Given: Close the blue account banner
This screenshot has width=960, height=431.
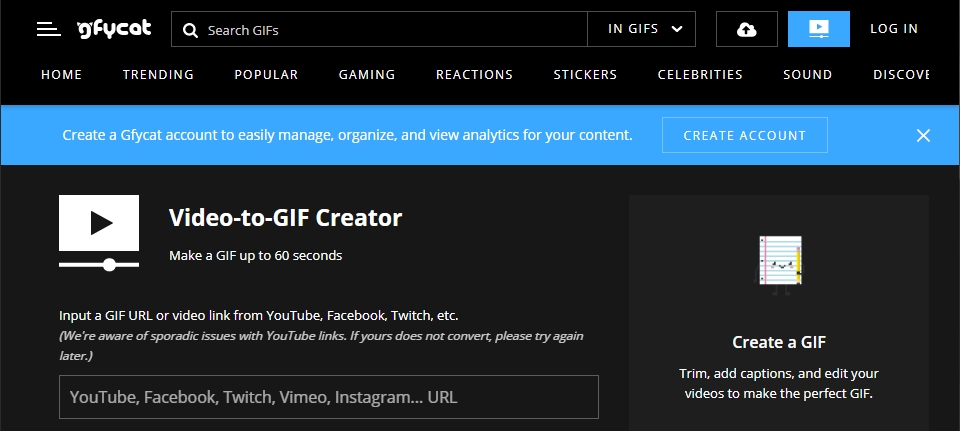Looking at the screenshot, I should click(923, 135).
